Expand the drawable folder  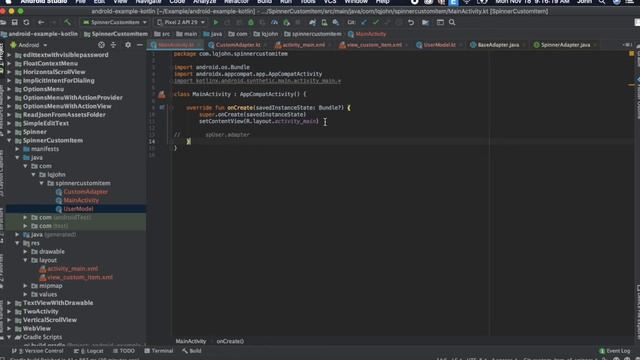[x=25, y=252]
